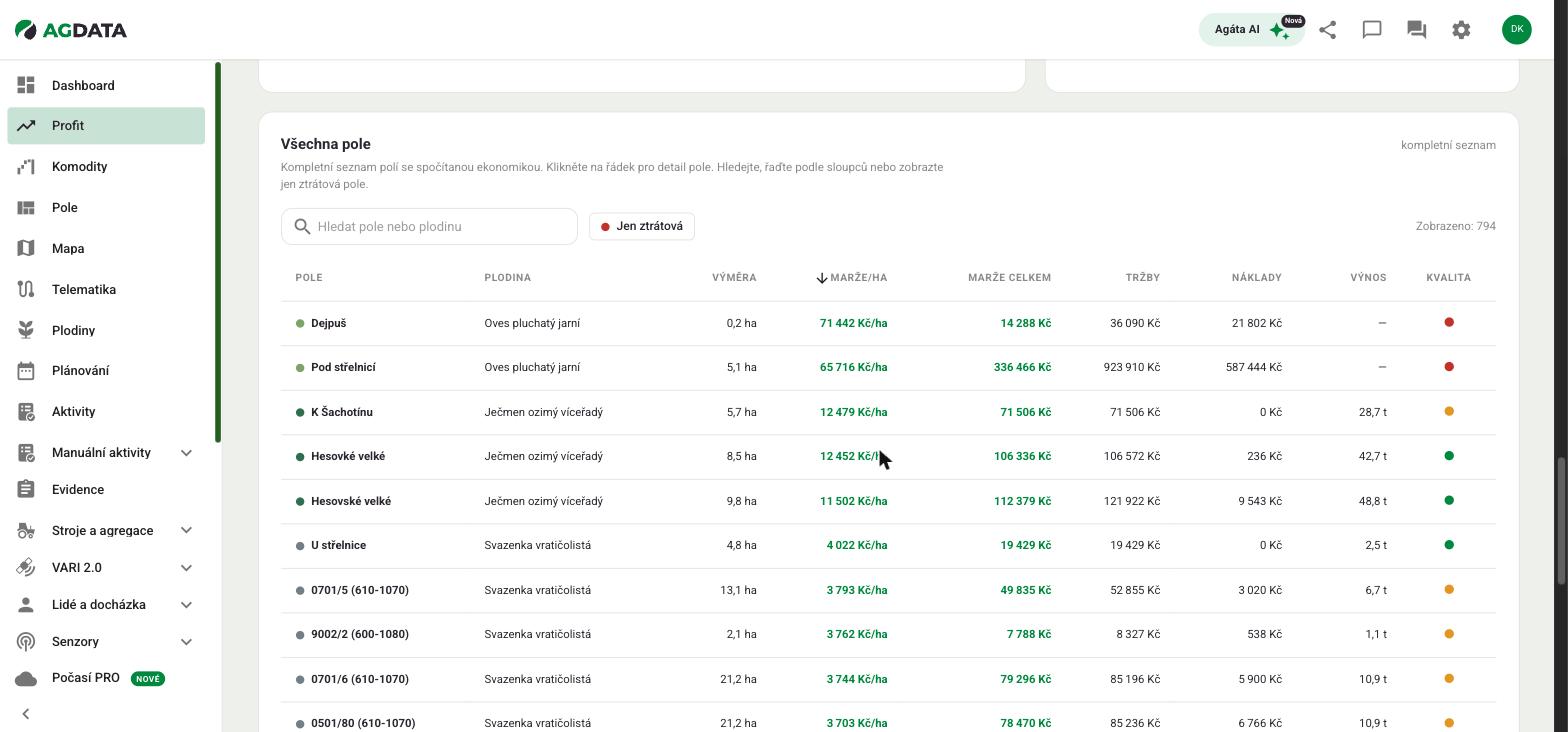Open the double chat bubbles icon
The width and height of the screenshot is (1568, 732).
pos(1416,30)
